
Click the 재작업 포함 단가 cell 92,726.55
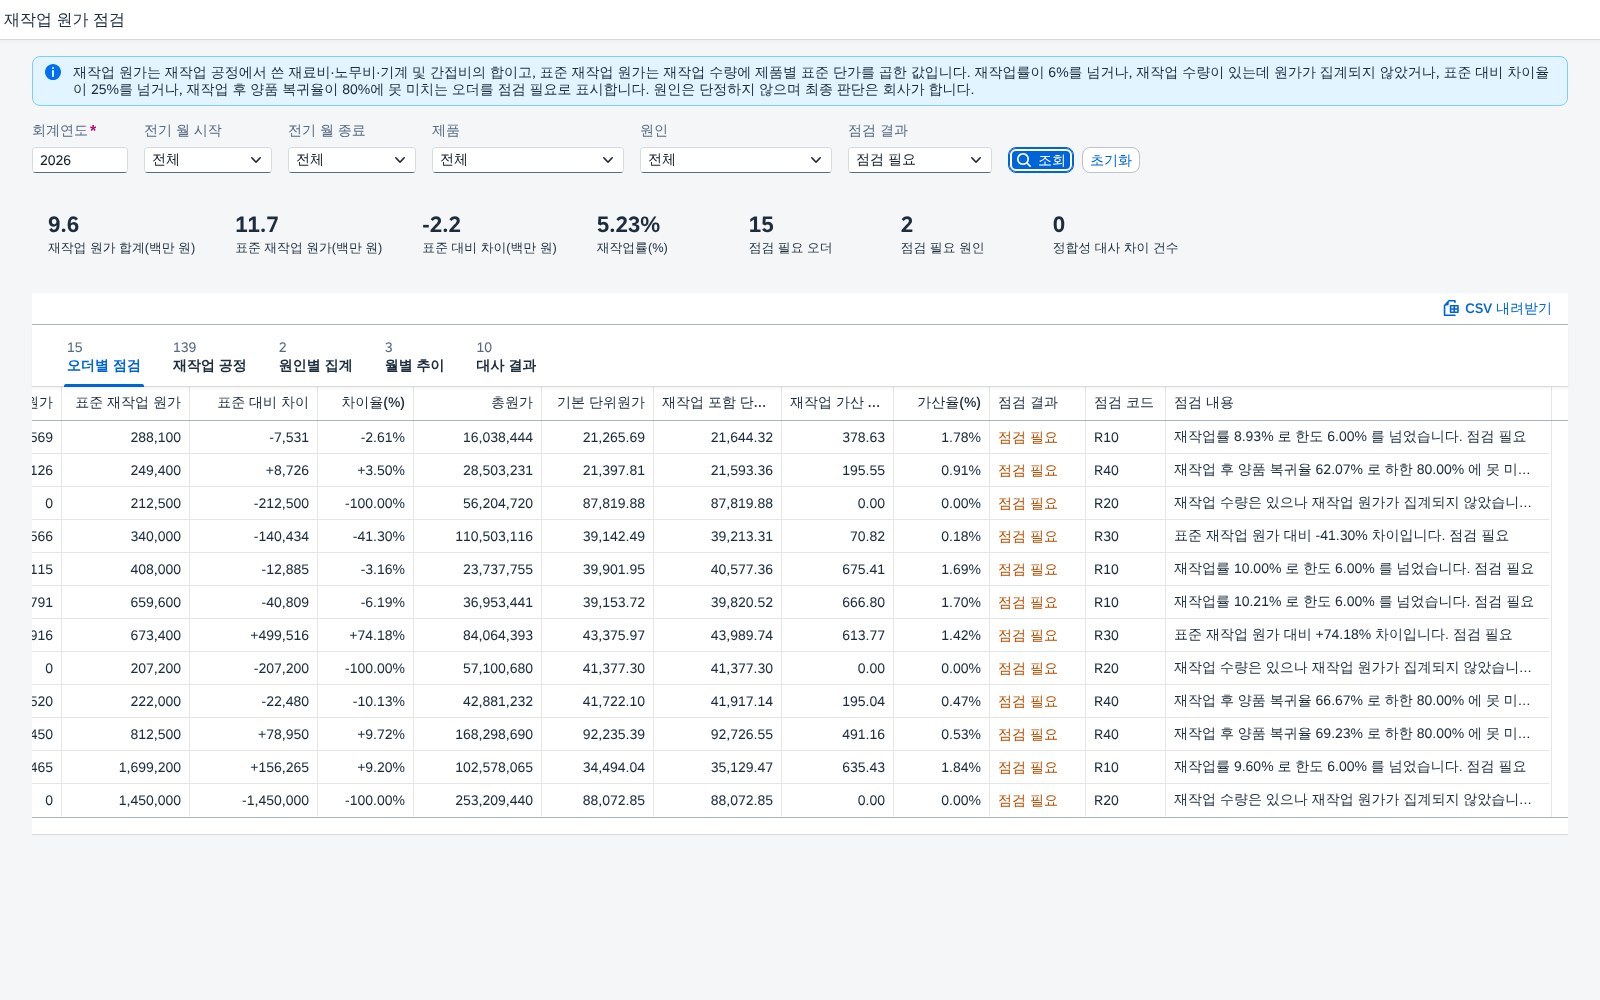[718, 734]
